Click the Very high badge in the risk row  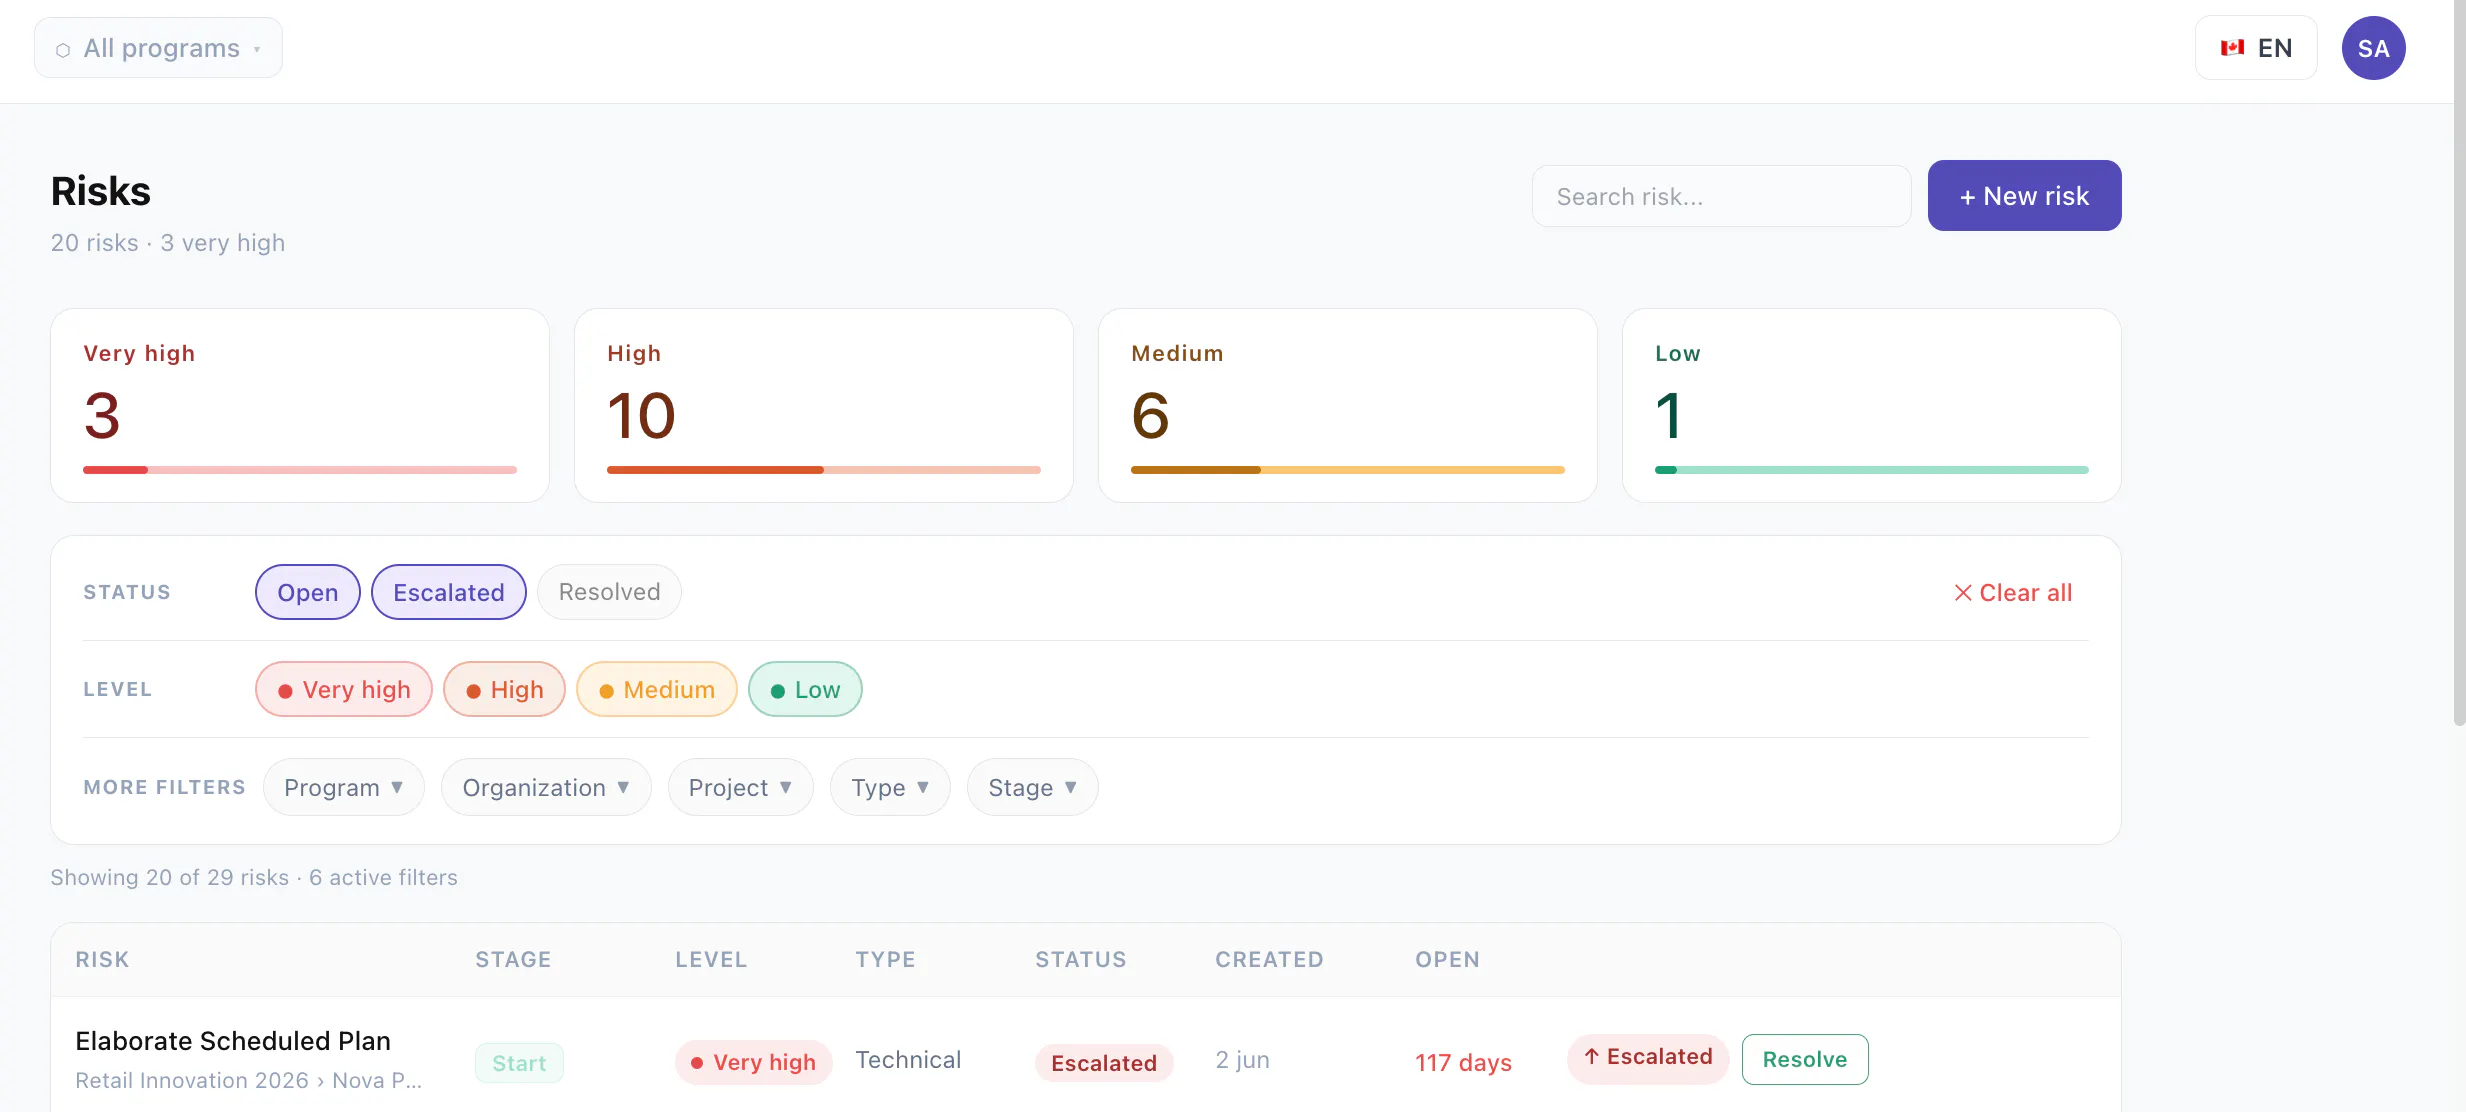pos(753,1062)
